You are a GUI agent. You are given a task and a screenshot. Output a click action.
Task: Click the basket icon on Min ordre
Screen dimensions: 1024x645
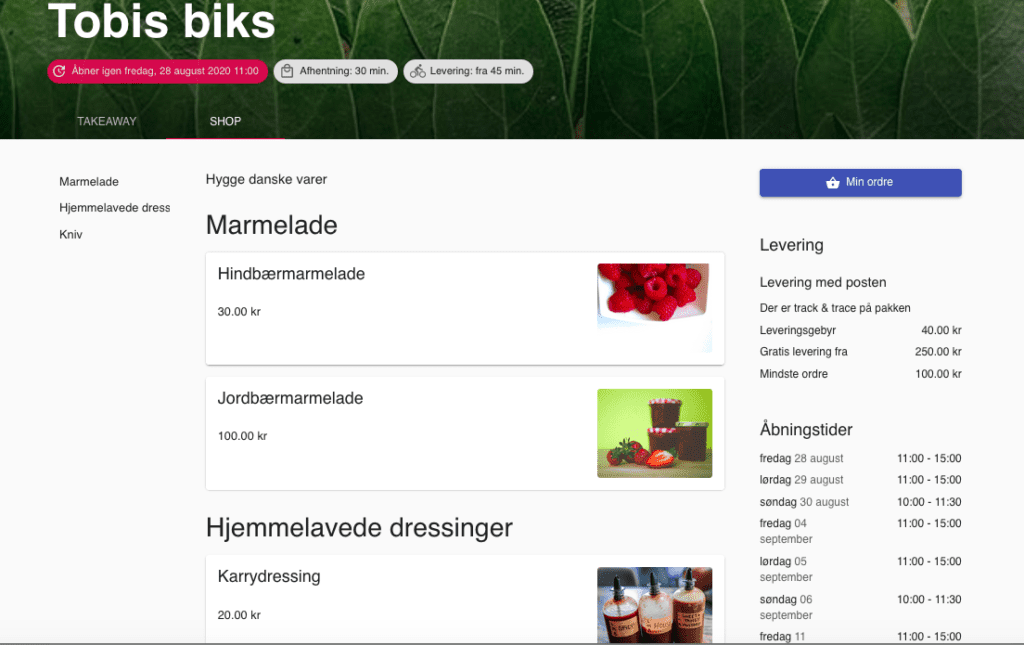832,183
